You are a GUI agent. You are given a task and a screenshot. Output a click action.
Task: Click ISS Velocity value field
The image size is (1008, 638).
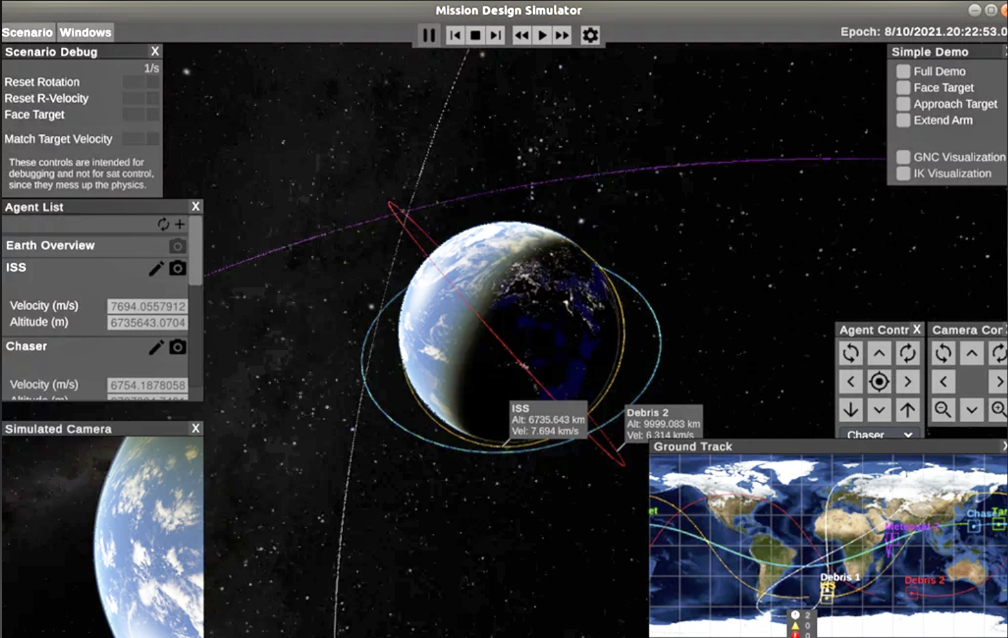pos(147,306)
